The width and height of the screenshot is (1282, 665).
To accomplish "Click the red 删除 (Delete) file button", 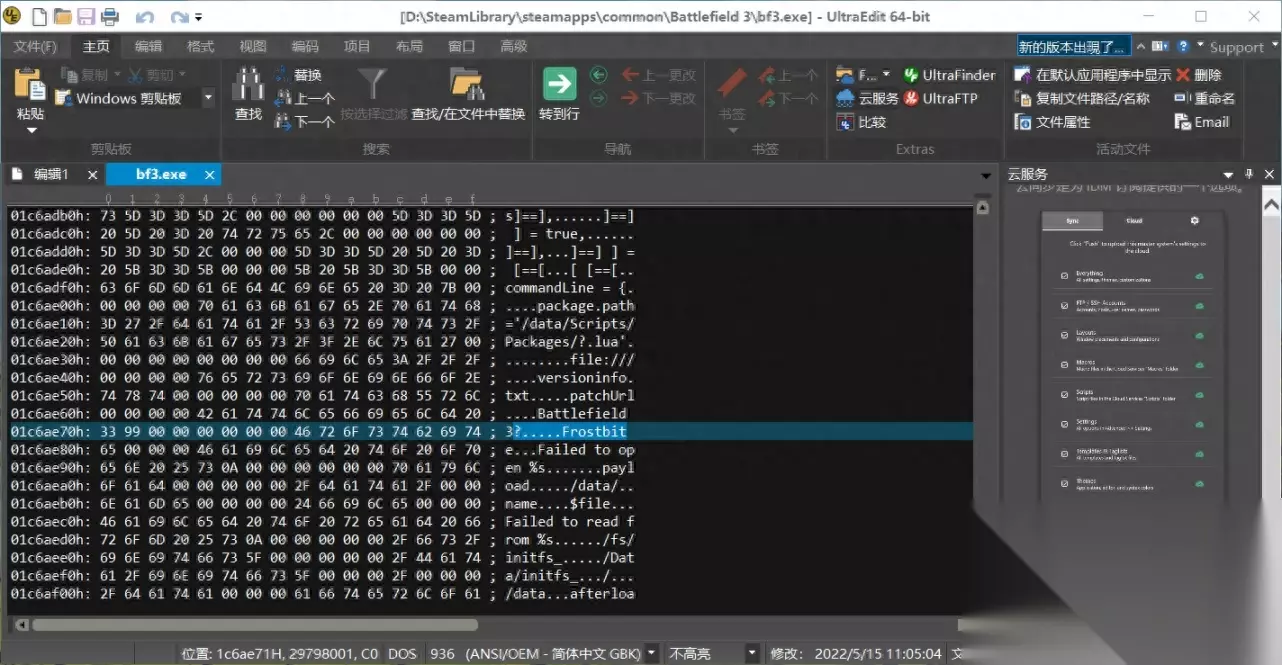I will (x=1198, y=75).
